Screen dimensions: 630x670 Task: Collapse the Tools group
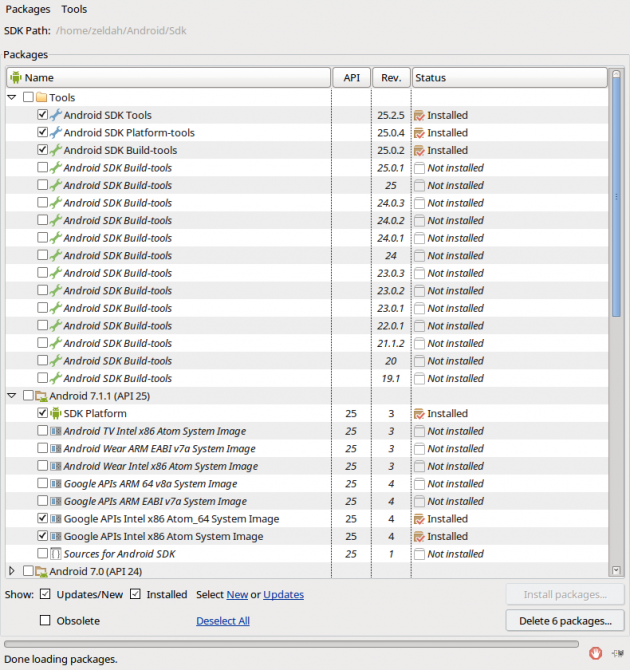(12, 97)
